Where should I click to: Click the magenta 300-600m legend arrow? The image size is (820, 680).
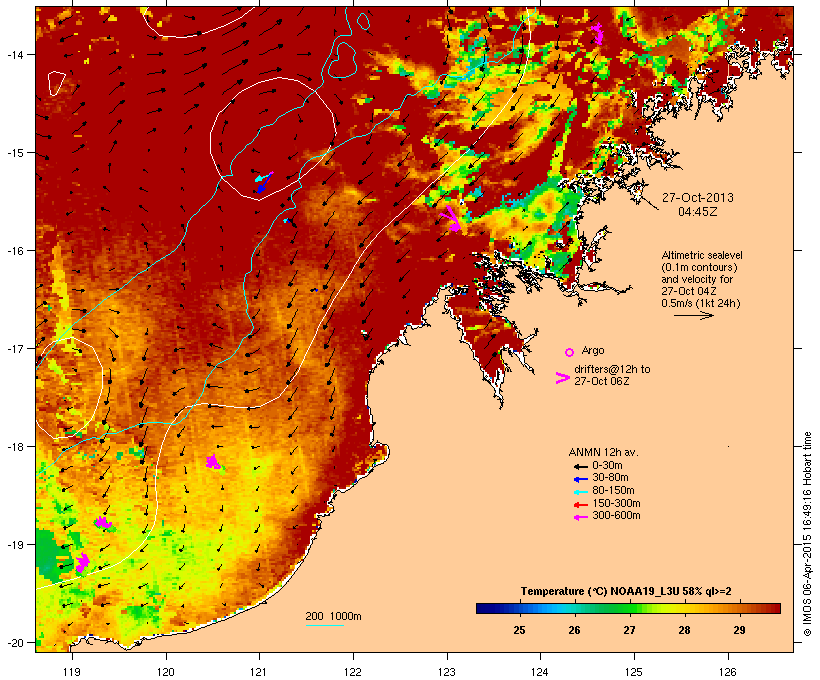coord(580,517)
